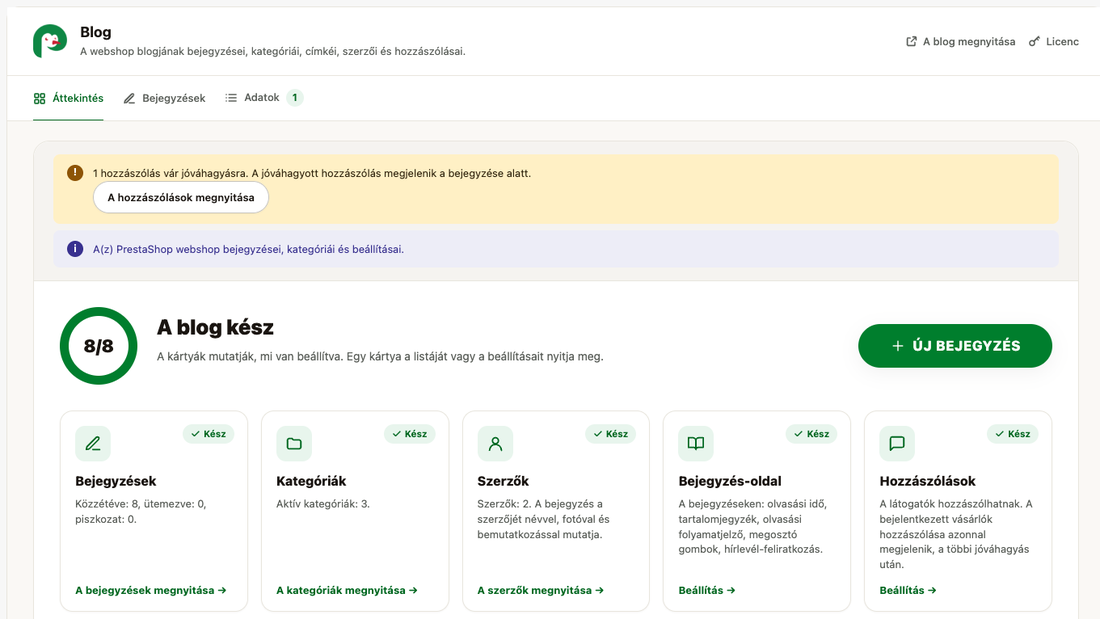Click the green PrestaShop blog logo
Screen dimensions: 1100x619
click(x=50, y=41)
